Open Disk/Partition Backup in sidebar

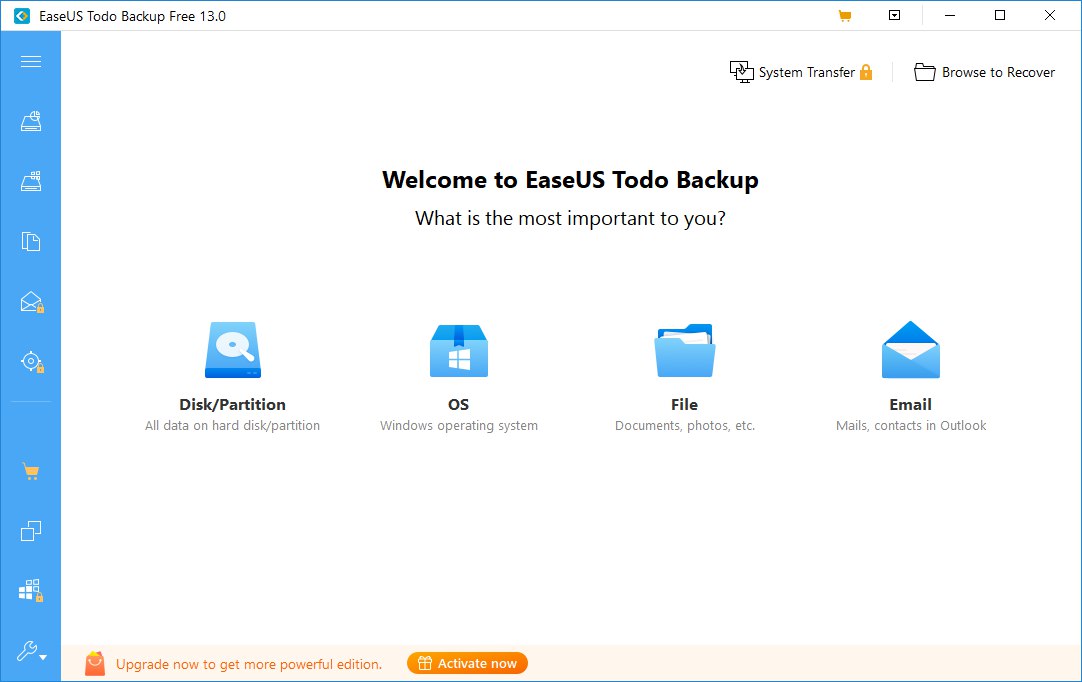[x=30, y=121]
